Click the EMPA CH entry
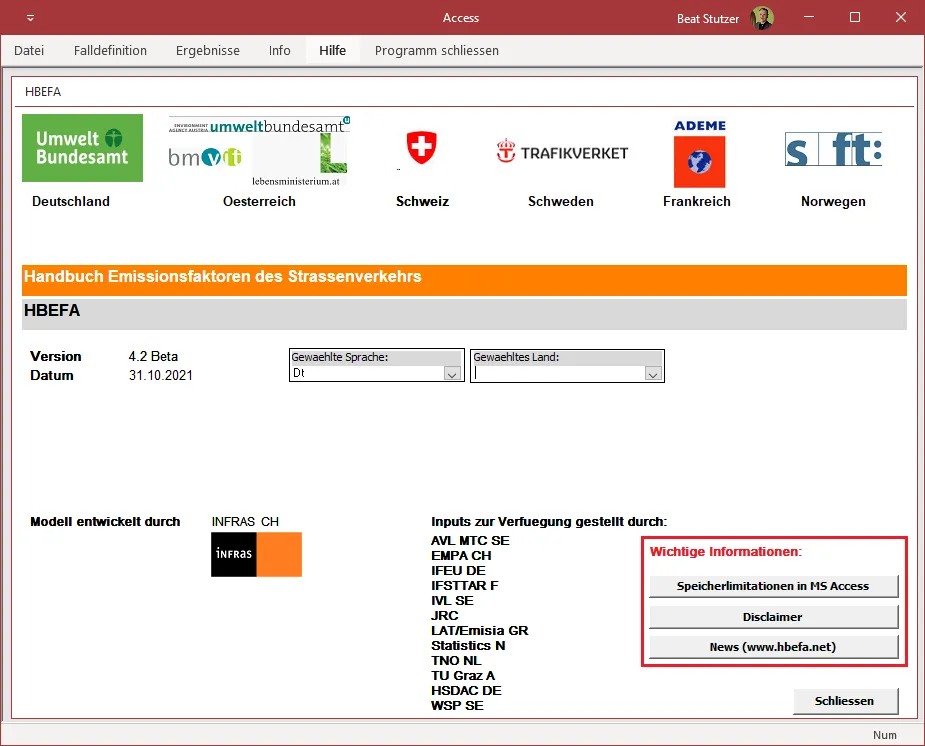The height and width of the screenshot is (746, 925). 461,556
